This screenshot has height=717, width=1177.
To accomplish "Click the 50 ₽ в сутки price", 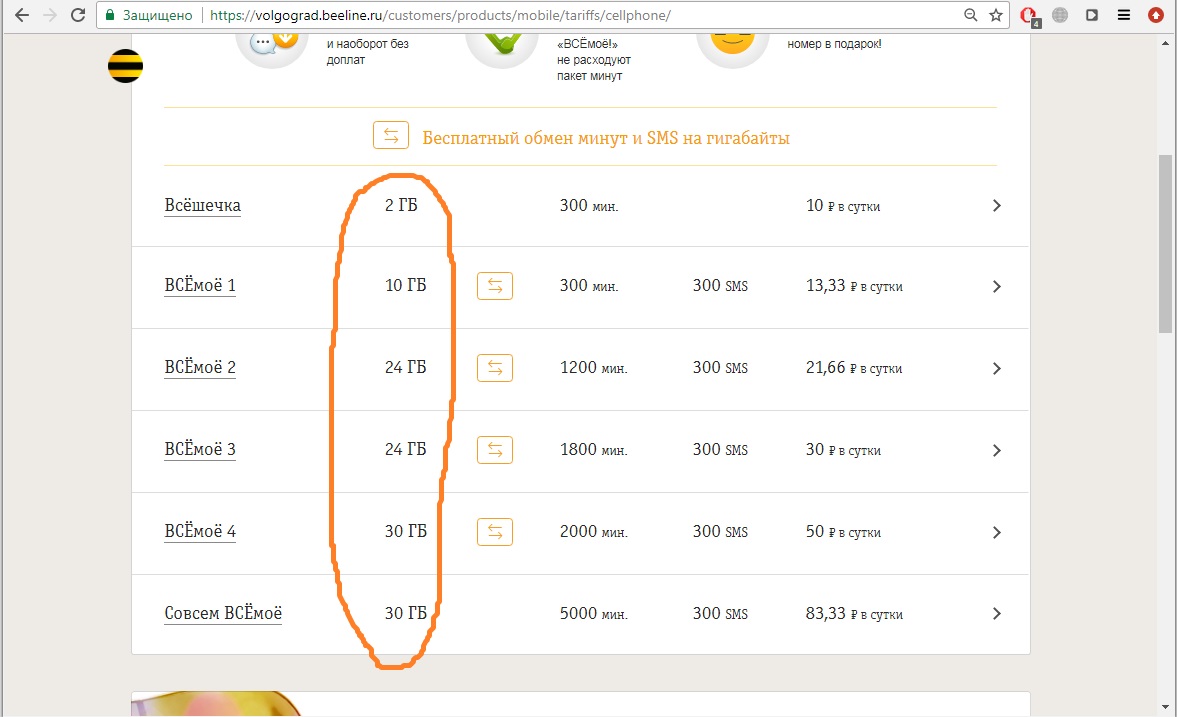I will [x=843, y=532].
